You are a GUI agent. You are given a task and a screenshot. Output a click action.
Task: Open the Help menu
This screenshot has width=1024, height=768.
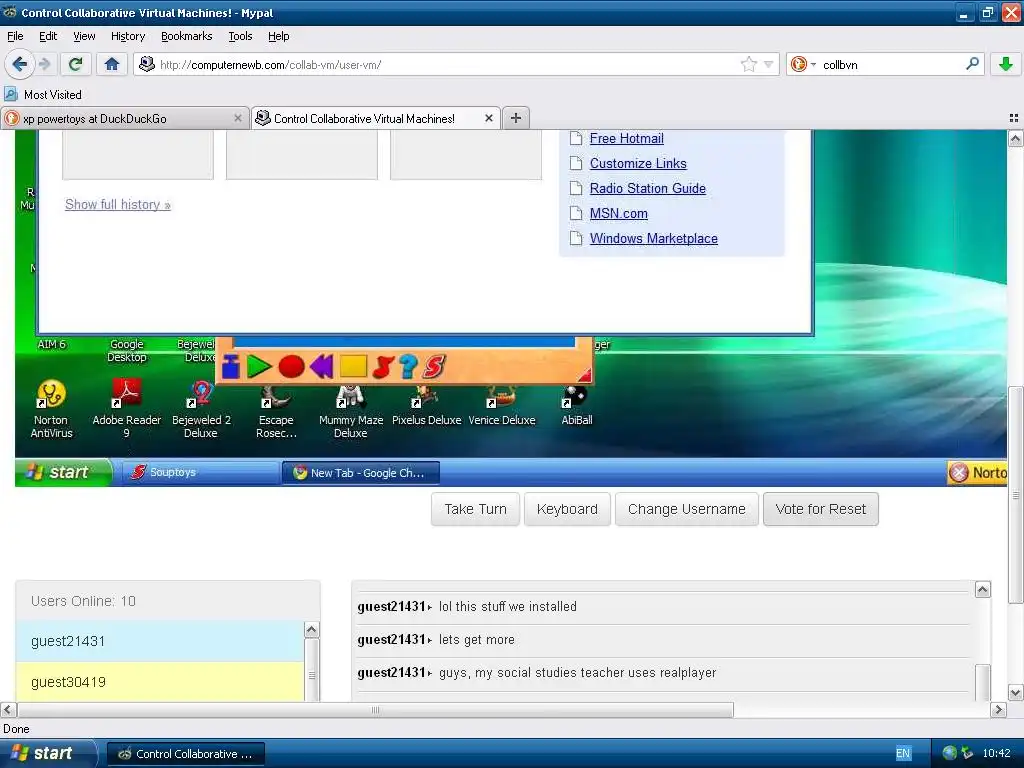pyautogui.click(x=279, y=36)
